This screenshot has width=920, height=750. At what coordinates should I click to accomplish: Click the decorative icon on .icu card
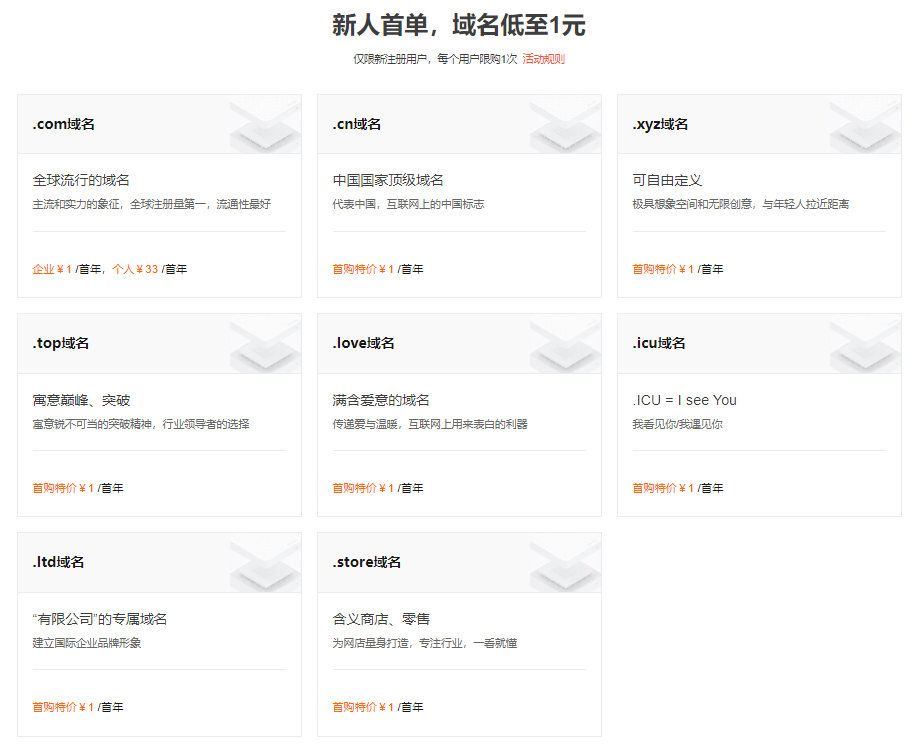click(865, 343)
